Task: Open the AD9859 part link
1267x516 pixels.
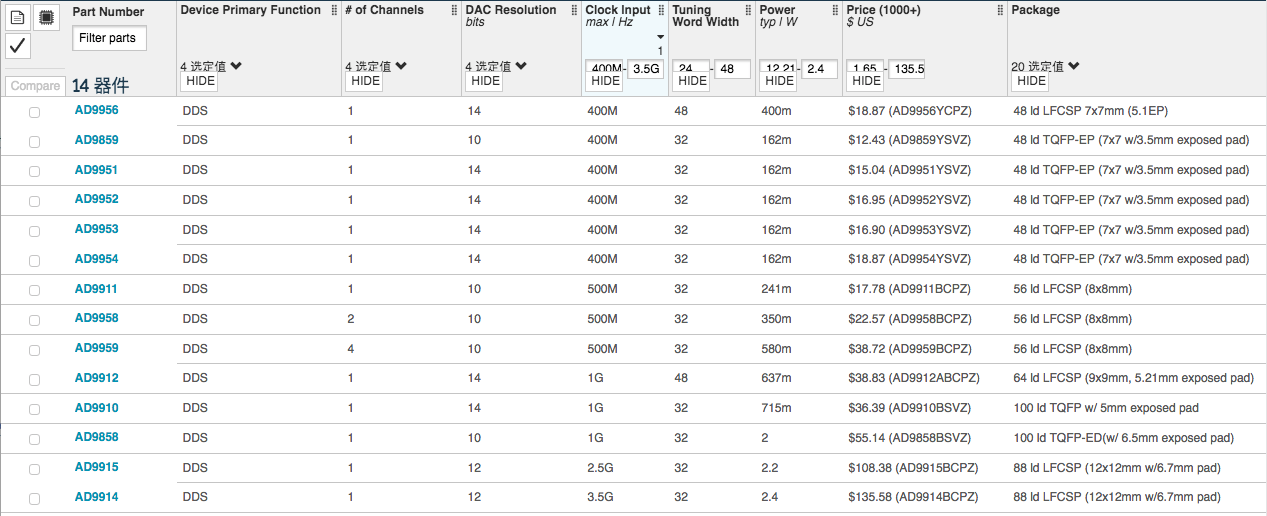Action: pos(96,140)
